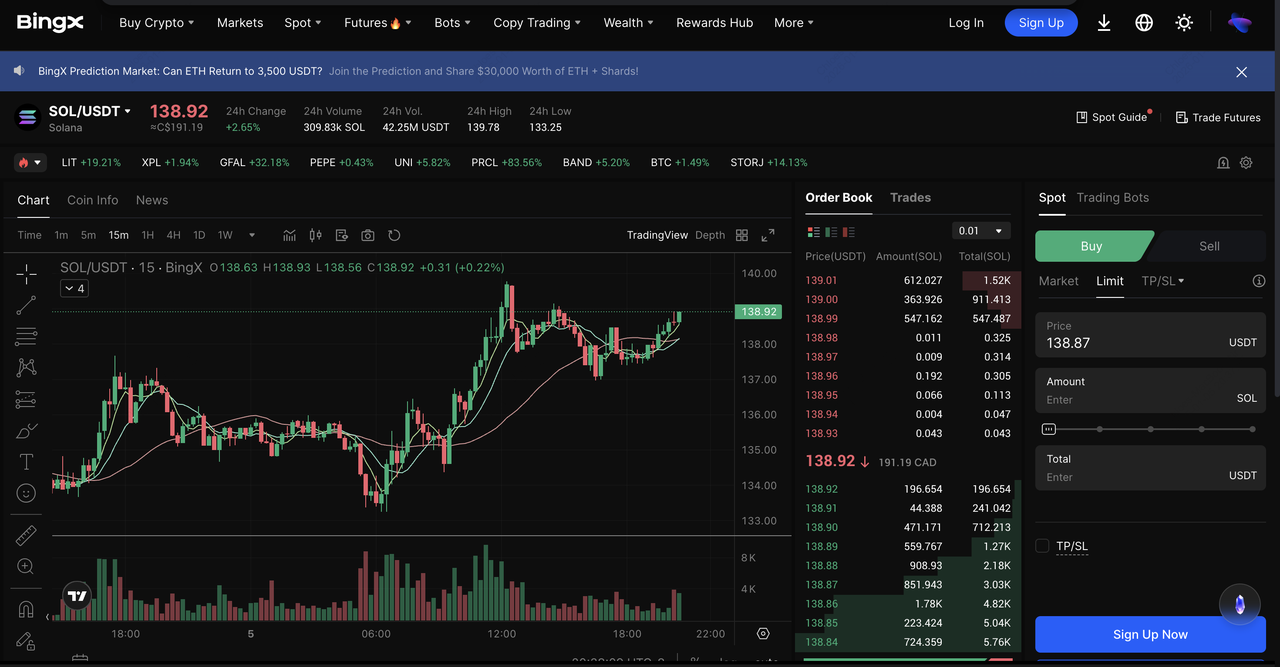Open the Text annotation tool
The image size is (1280, 667).
click(25, 461)
